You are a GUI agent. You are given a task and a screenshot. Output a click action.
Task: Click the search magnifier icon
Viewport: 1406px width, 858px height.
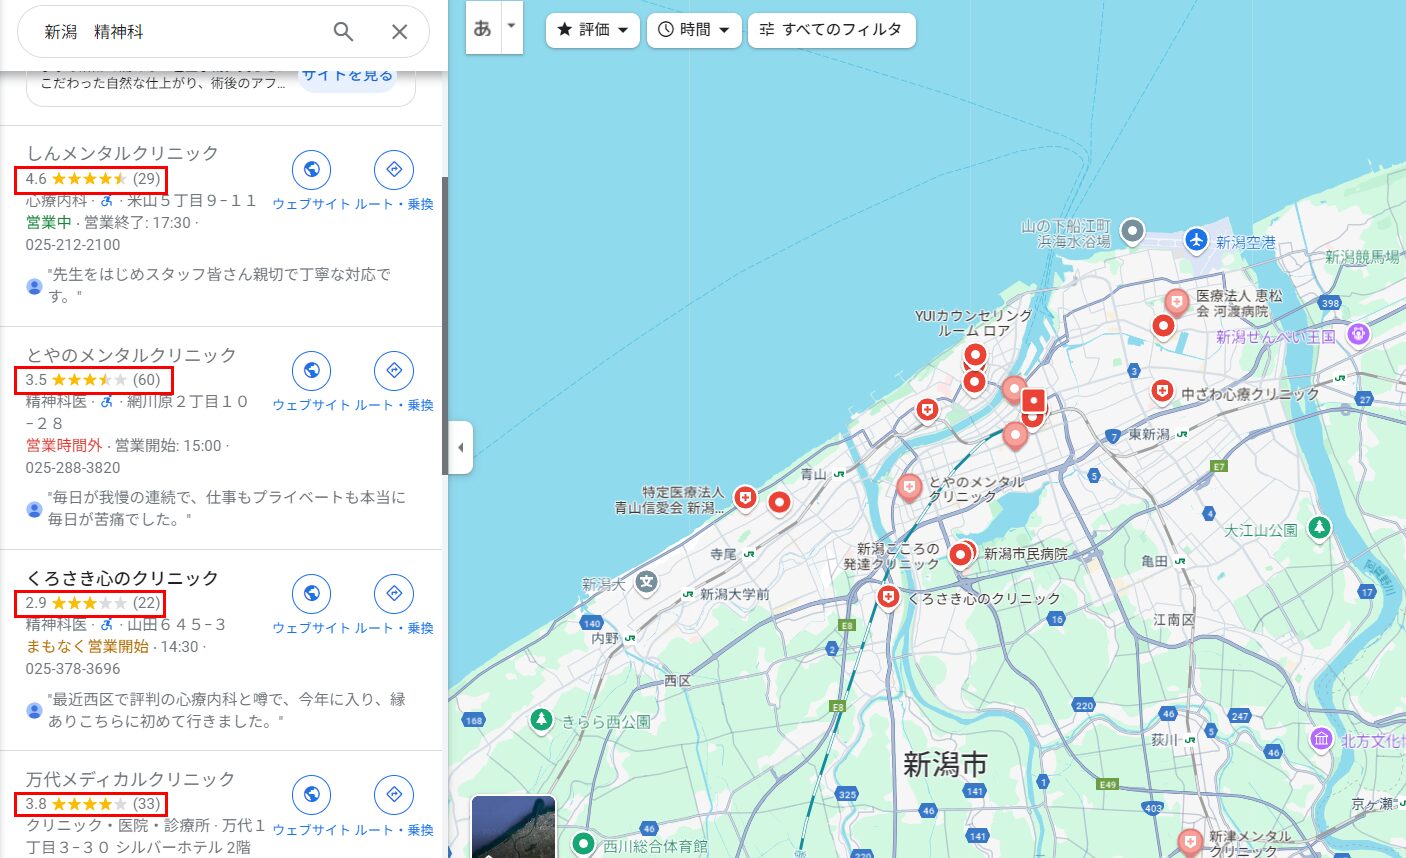pos(343,32)
